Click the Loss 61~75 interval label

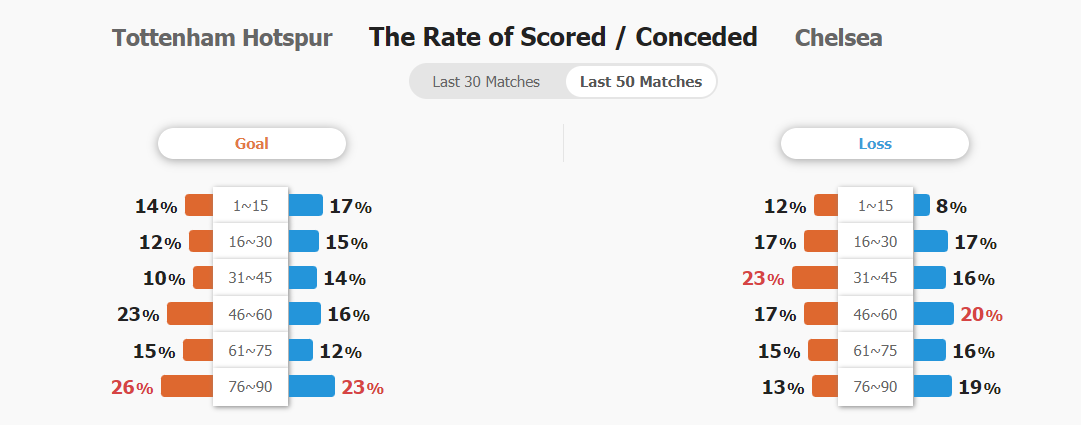click(876, 350)
